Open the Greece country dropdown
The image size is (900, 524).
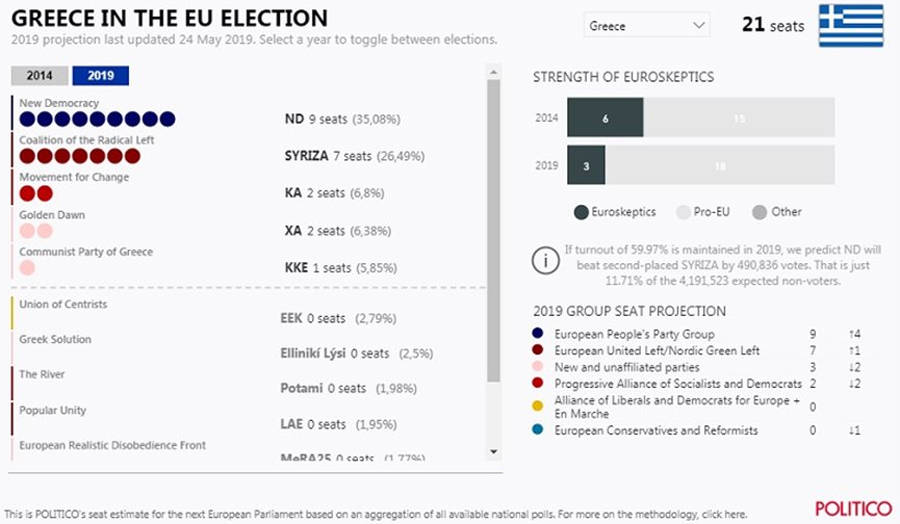[x=646, y=25]
